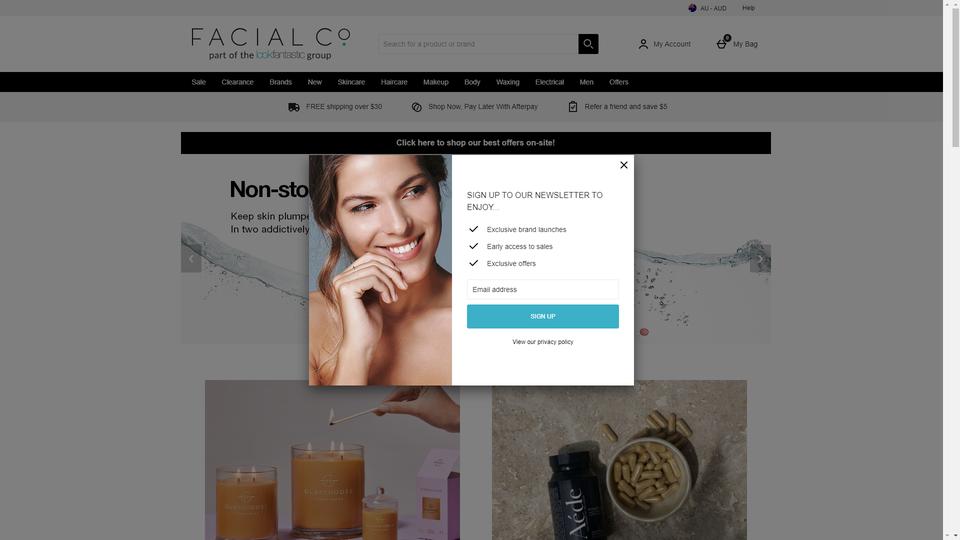
Task: Click the product search text box
Action: click(x=478, y=43)
